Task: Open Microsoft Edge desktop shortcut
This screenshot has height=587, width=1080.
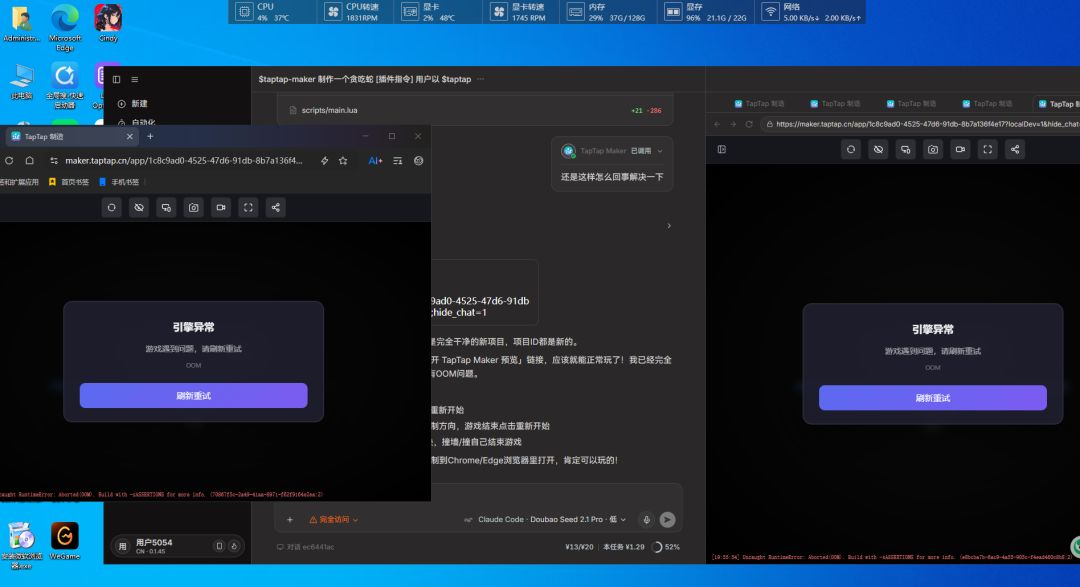Action: tap(65, 28)
